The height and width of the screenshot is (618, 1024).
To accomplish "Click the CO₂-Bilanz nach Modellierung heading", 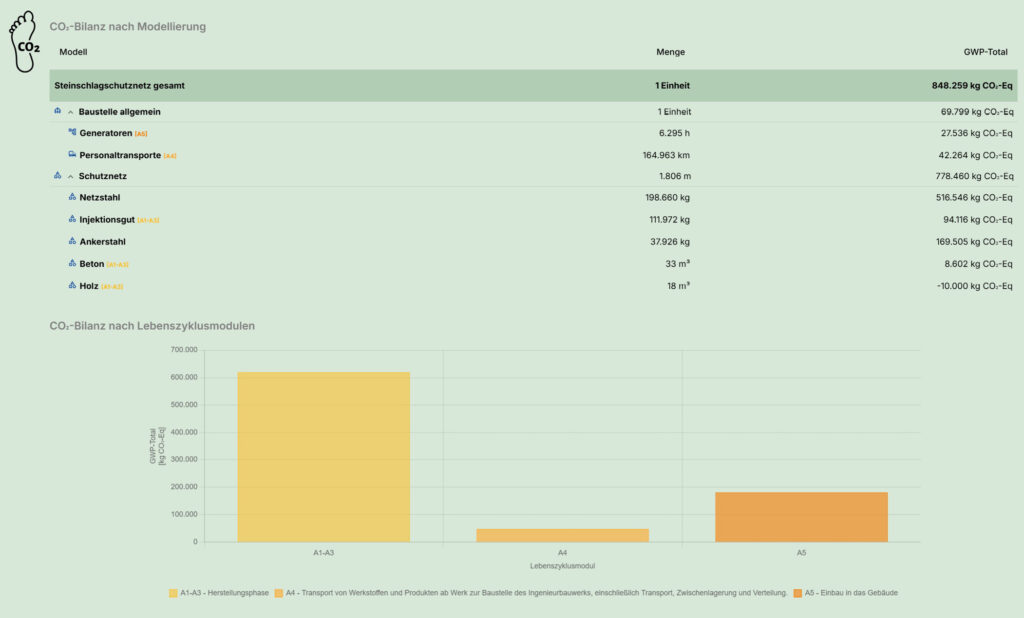I will point(127,27).
